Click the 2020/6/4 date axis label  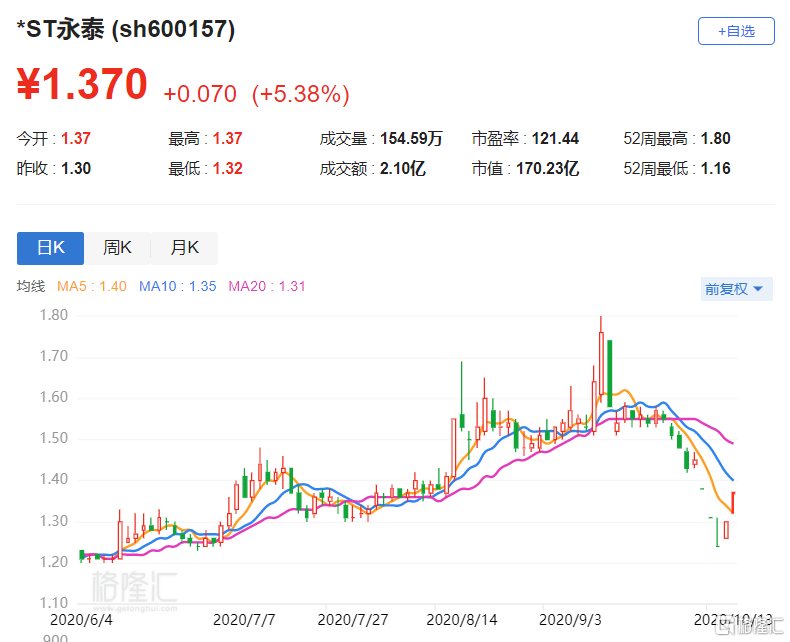[x=81, y=619]
